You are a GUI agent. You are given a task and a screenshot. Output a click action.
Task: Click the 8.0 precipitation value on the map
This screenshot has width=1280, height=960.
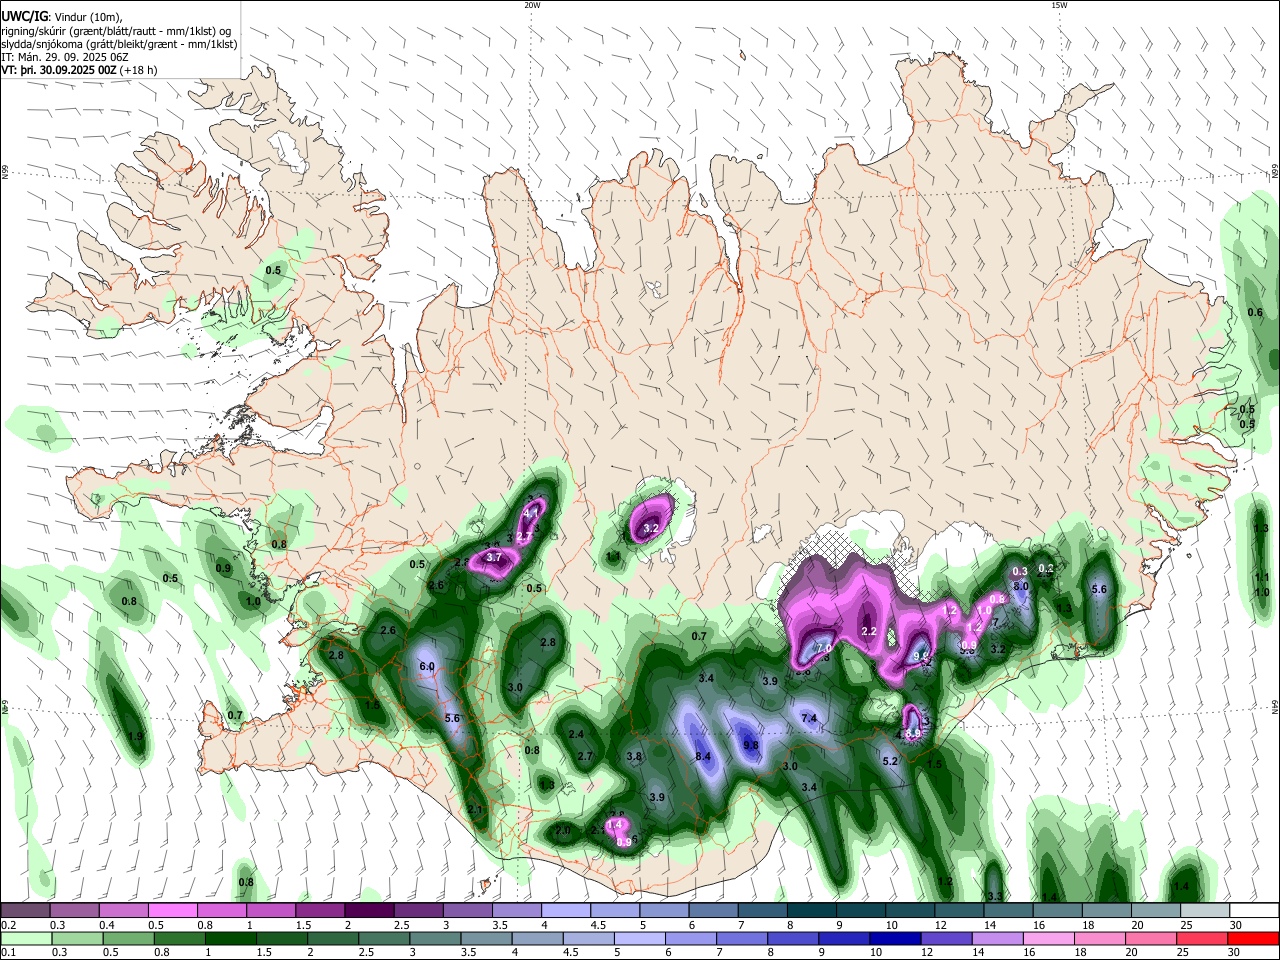coord(1021,586)
